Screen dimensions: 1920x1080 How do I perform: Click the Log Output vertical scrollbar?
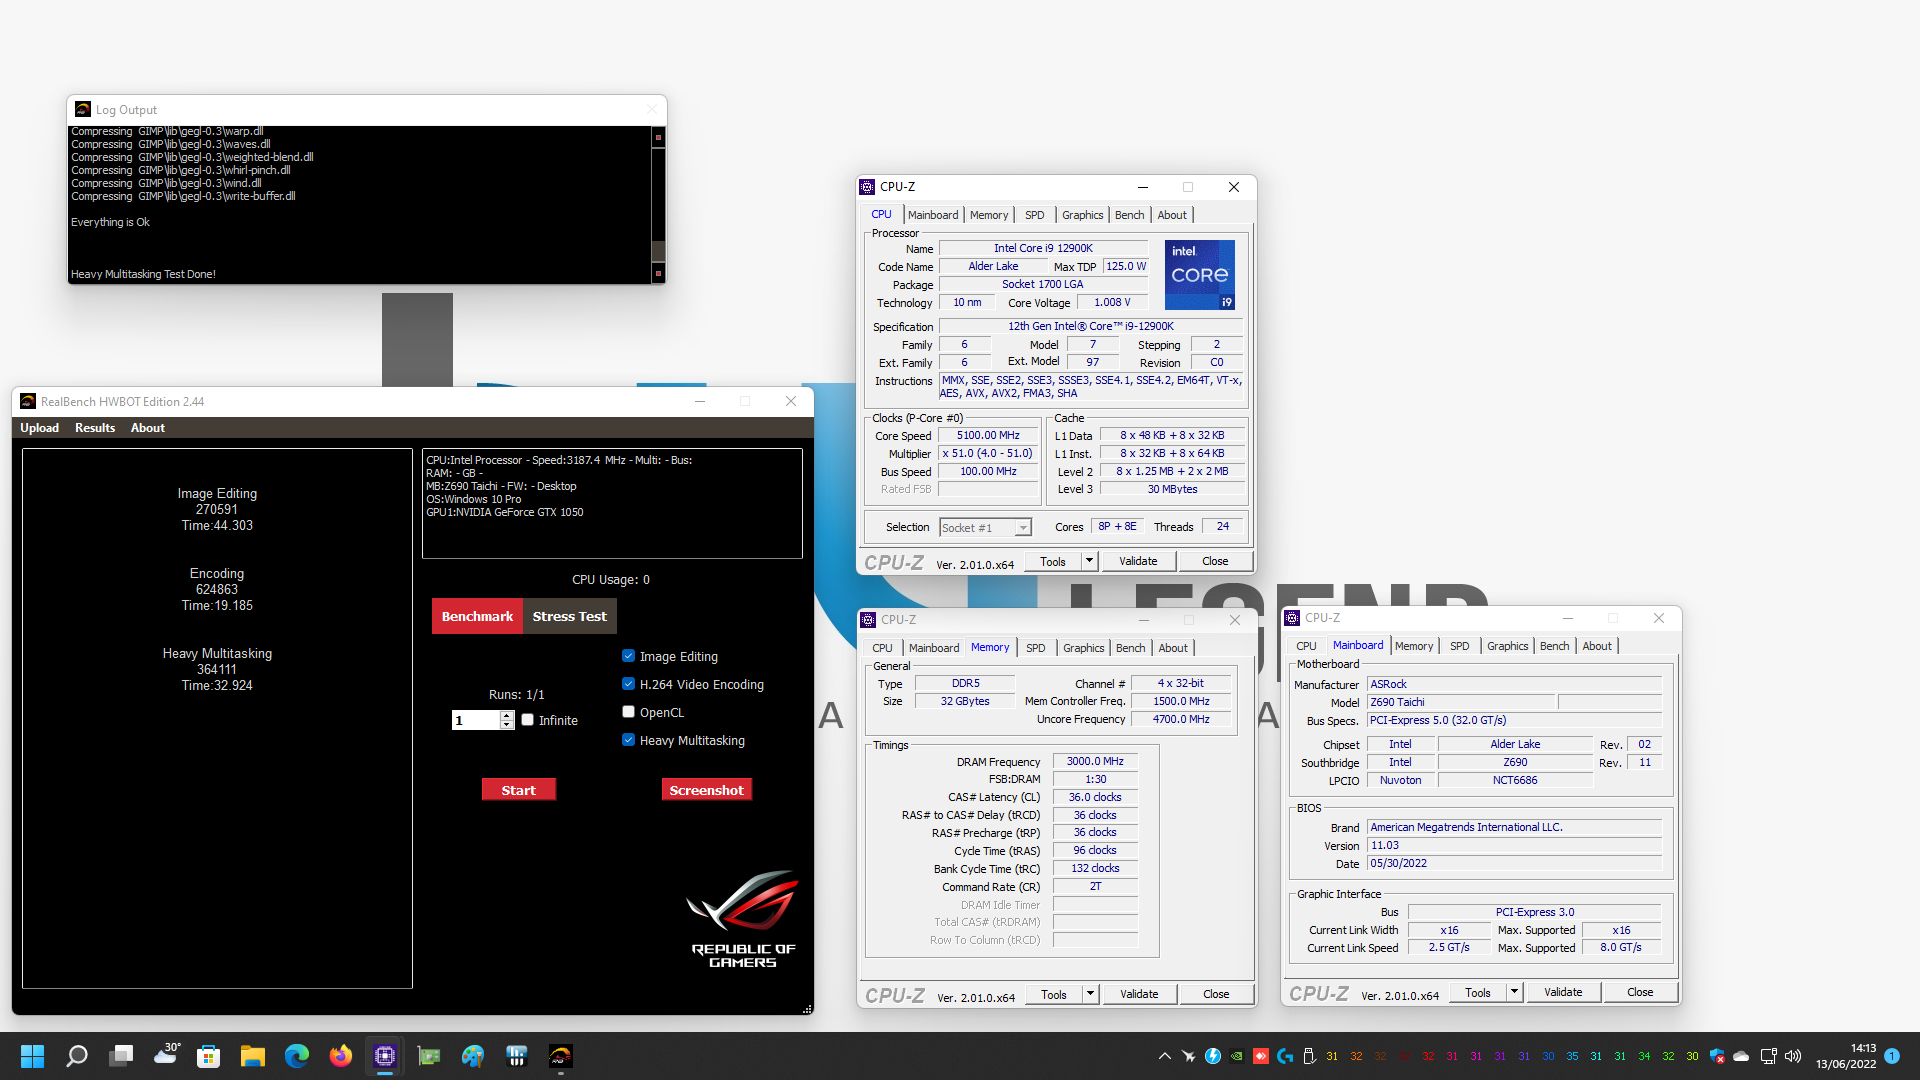pos(658,205)
